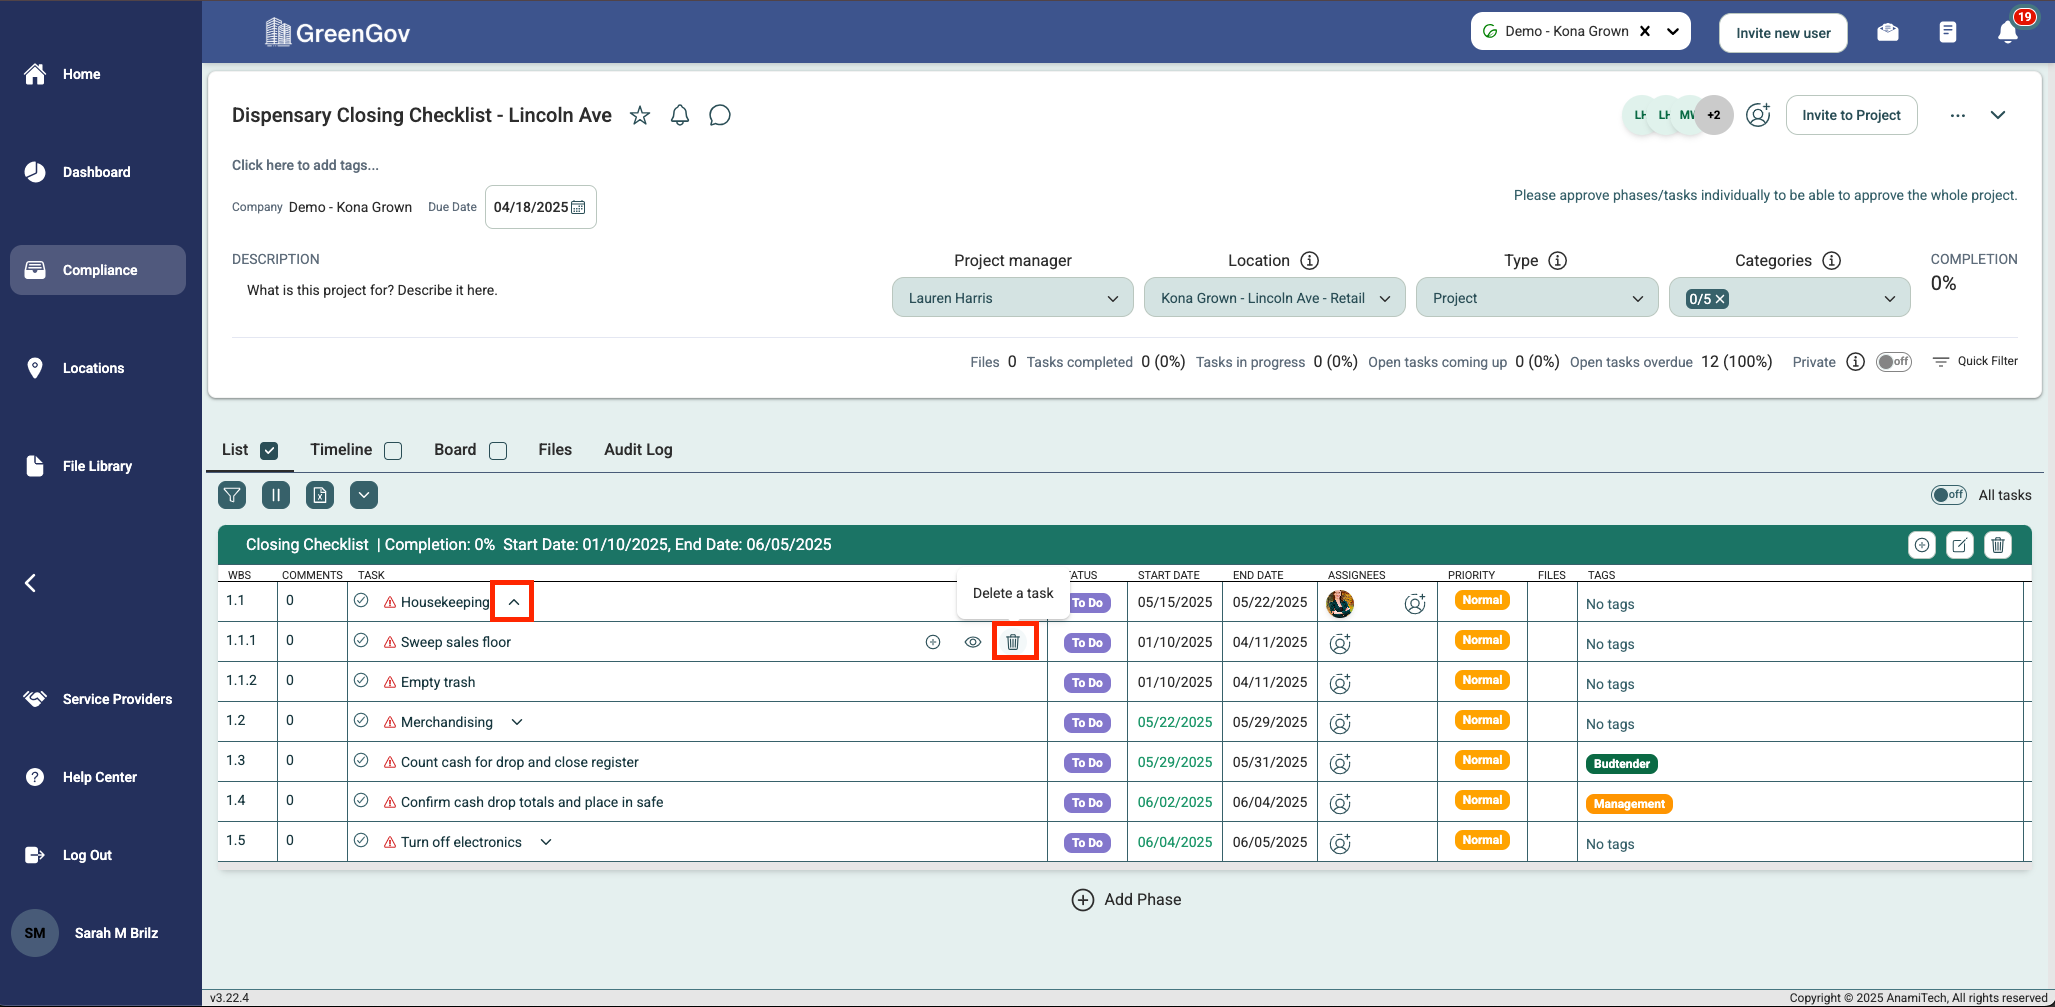Expand the Turn off electronics subtasks
The width and height of the screenshot is (2055, 1007).
546,842
